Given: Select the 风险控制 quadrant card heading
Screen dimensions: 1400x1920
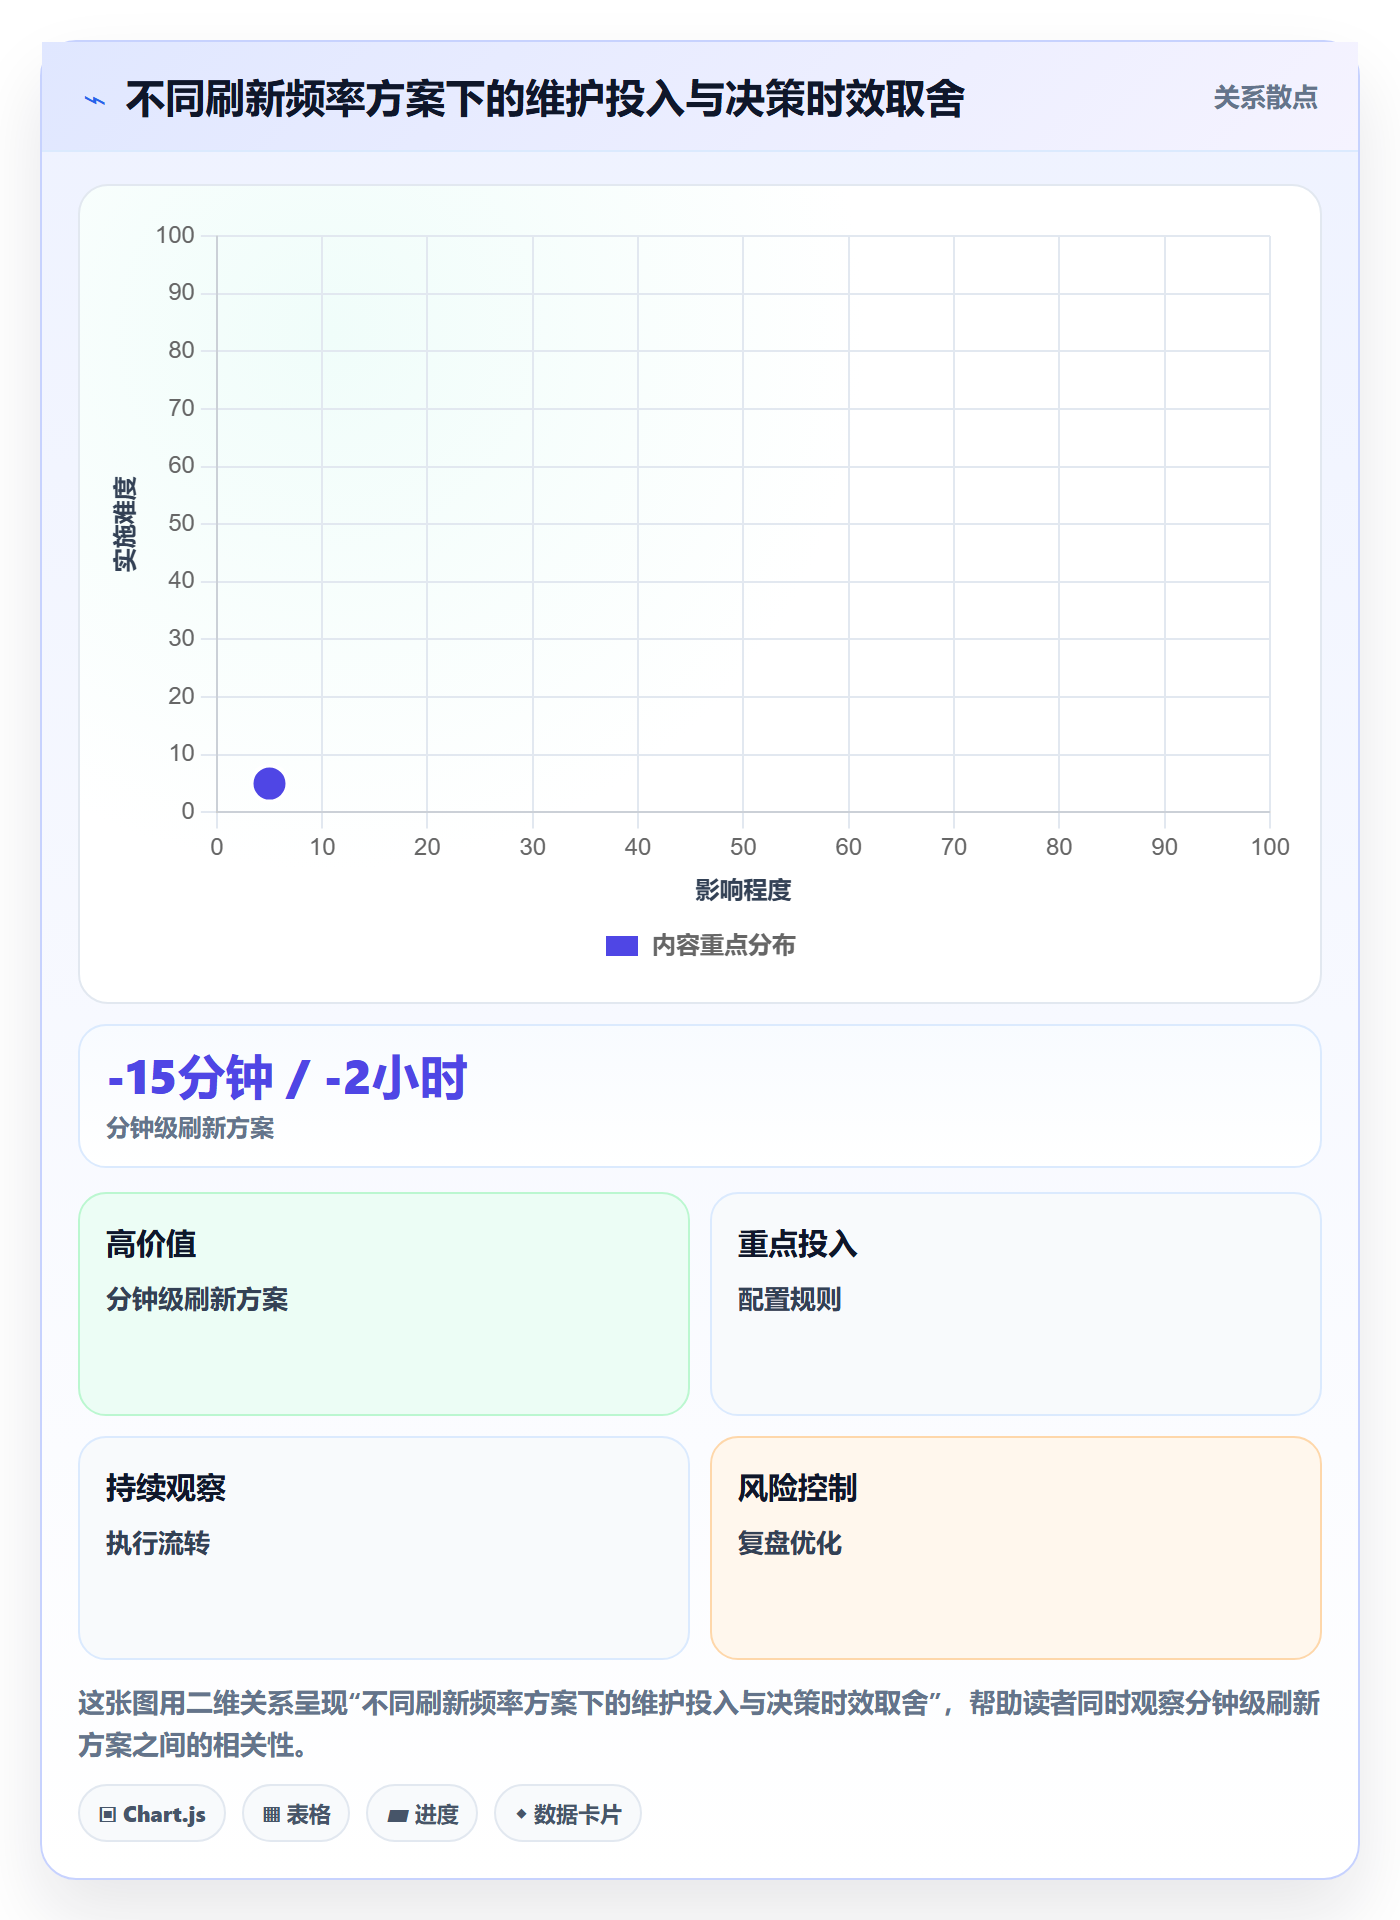Looking at the screenshot, I should (x=797, y=1488).
